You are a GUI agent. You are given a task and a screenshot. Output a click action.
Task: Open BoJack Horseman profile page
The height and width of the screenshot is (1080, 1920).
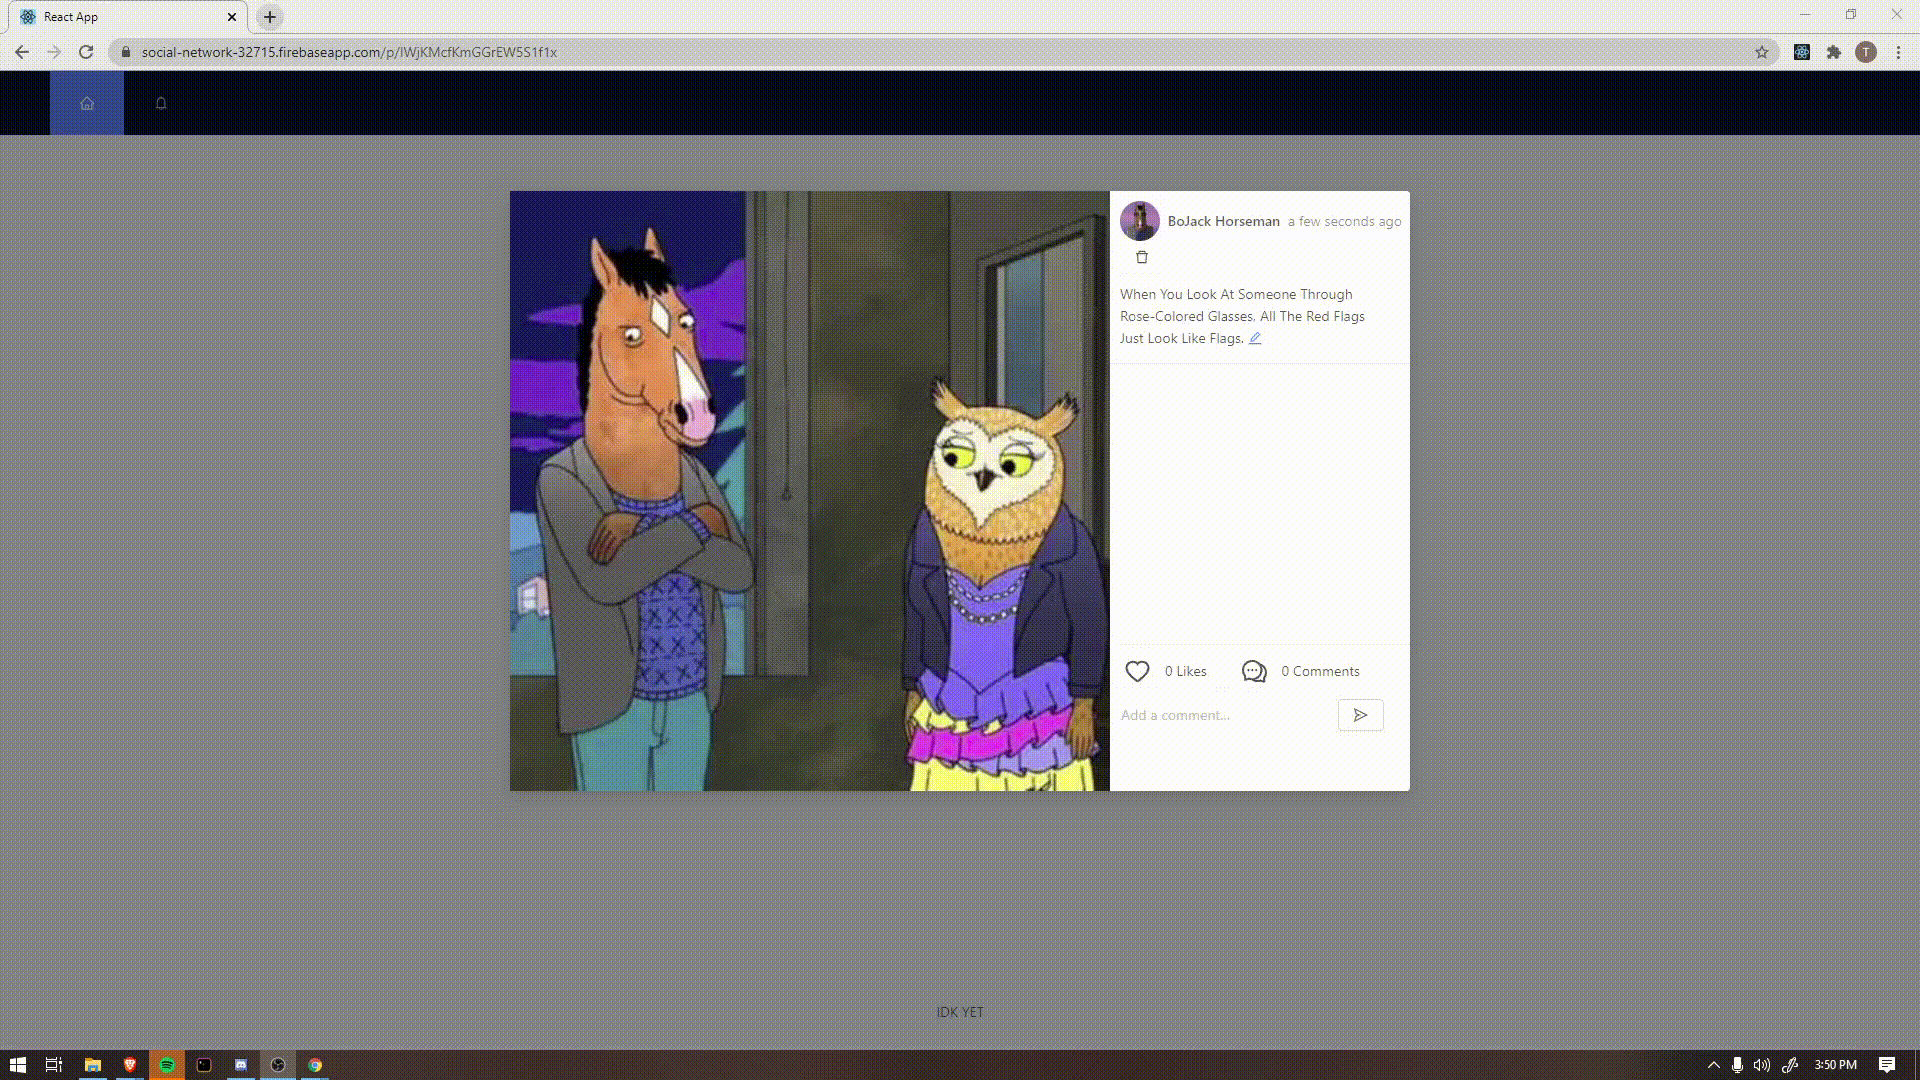pos(1222,220)
